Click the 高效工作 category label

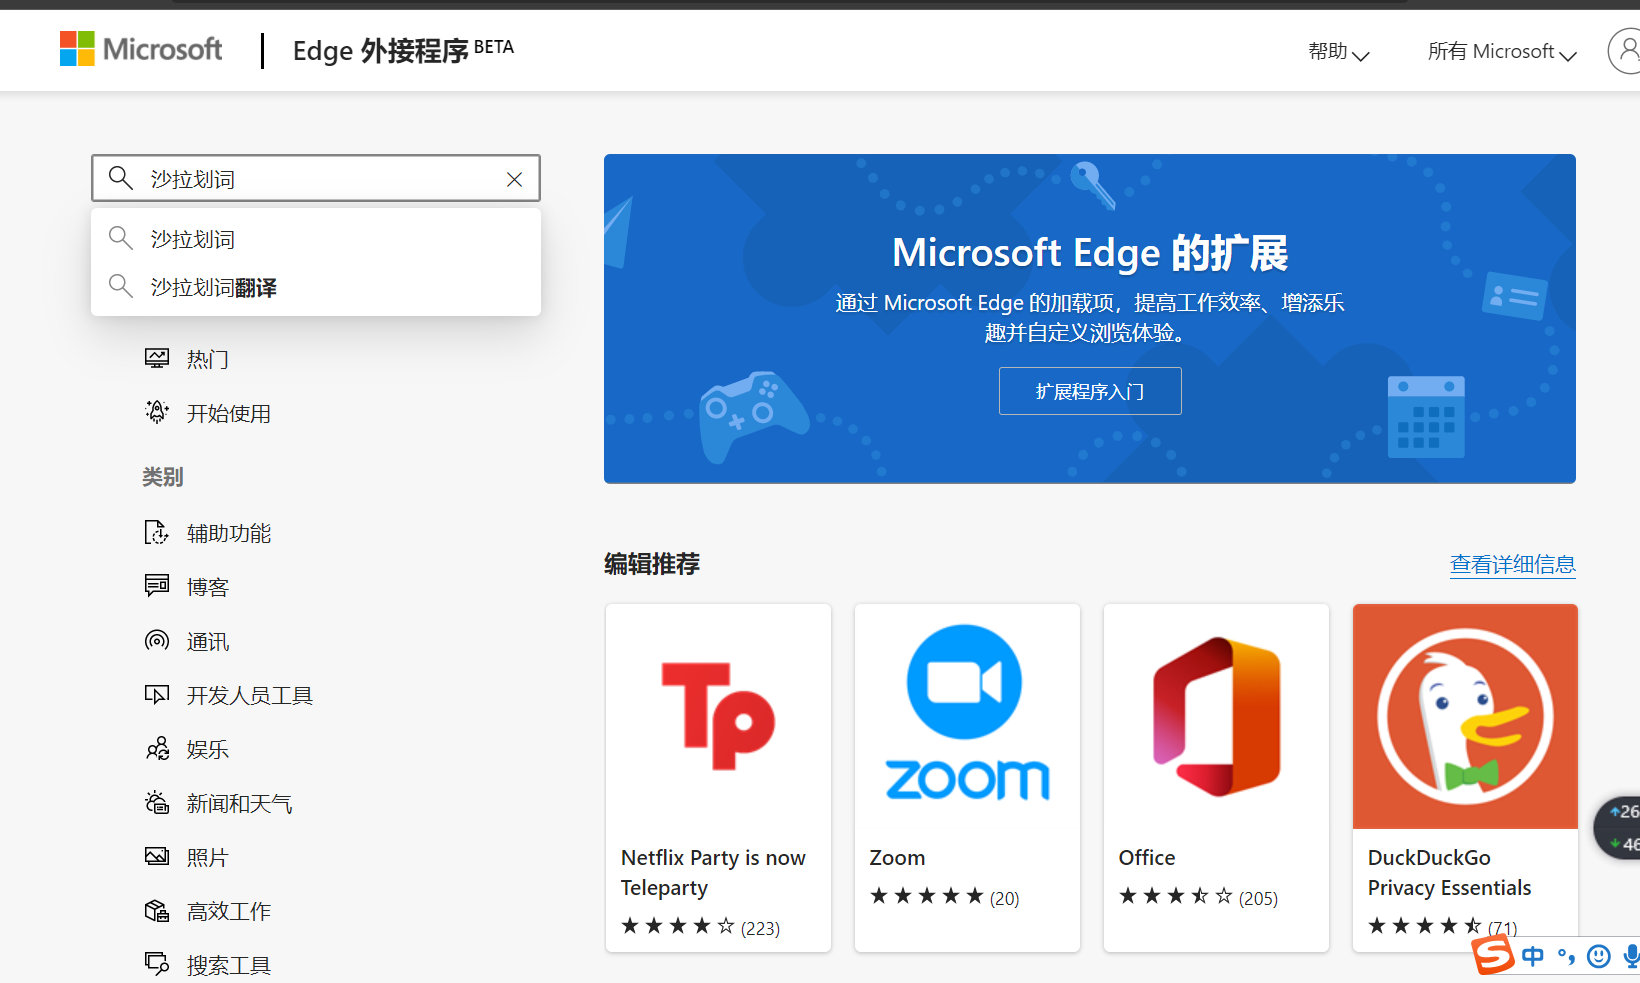[x=229, y=911]
